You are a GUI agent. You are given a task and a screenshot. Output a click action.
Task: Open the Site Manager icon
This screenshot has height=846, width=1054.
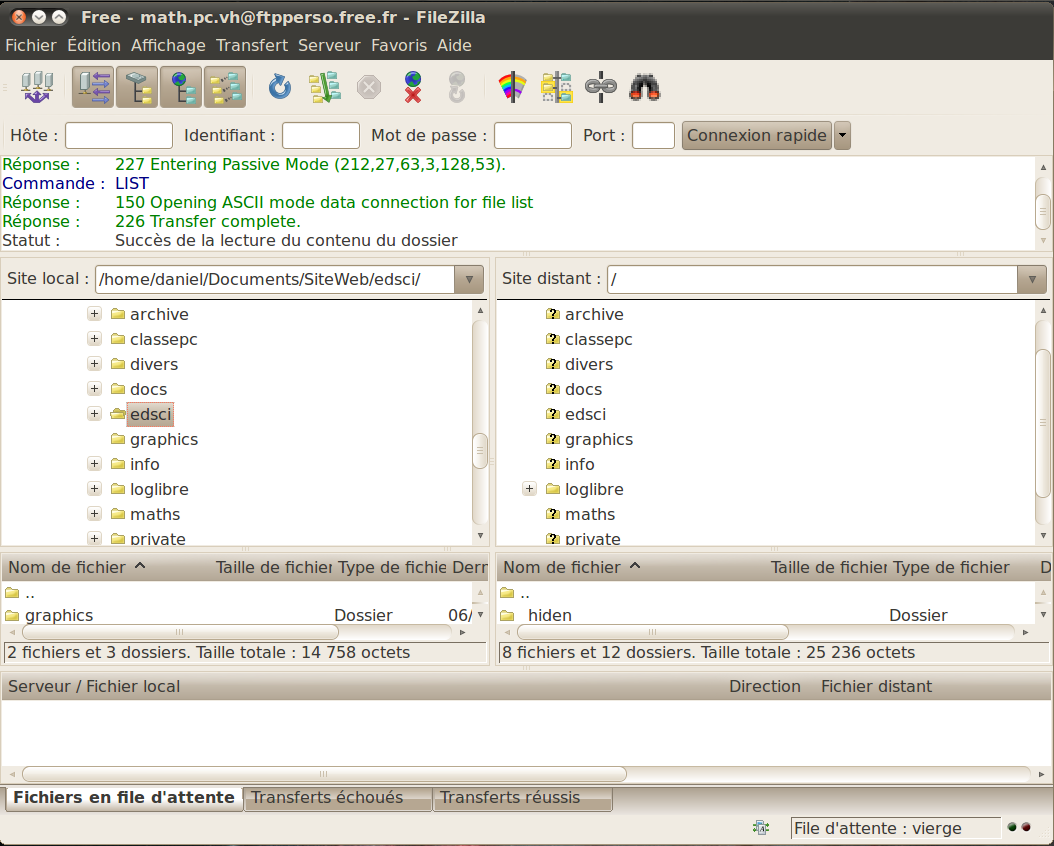37,88
